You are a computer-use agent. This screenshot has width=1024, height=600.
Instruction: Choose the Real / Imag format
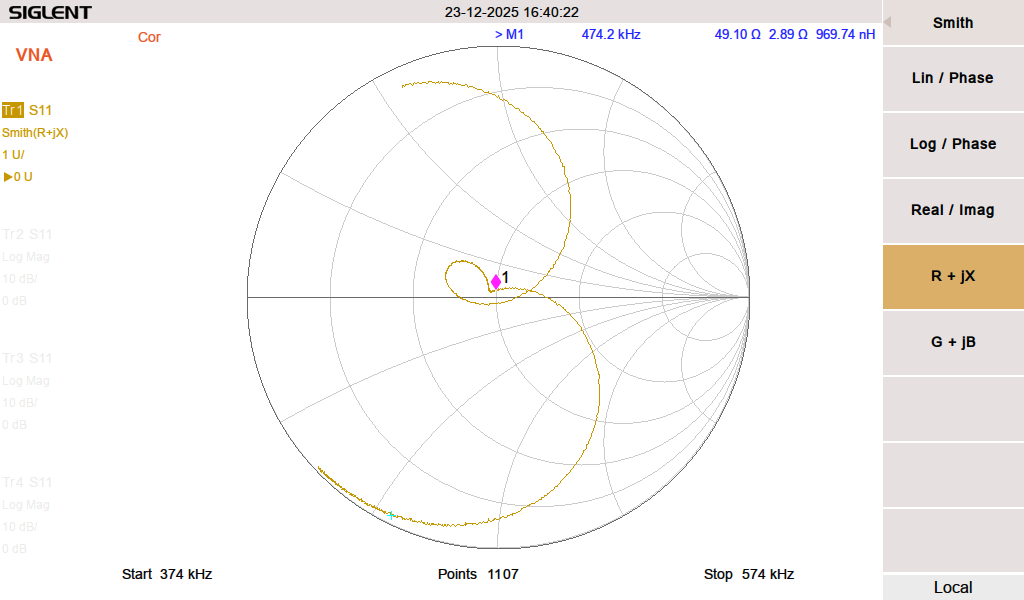[952, 210]
